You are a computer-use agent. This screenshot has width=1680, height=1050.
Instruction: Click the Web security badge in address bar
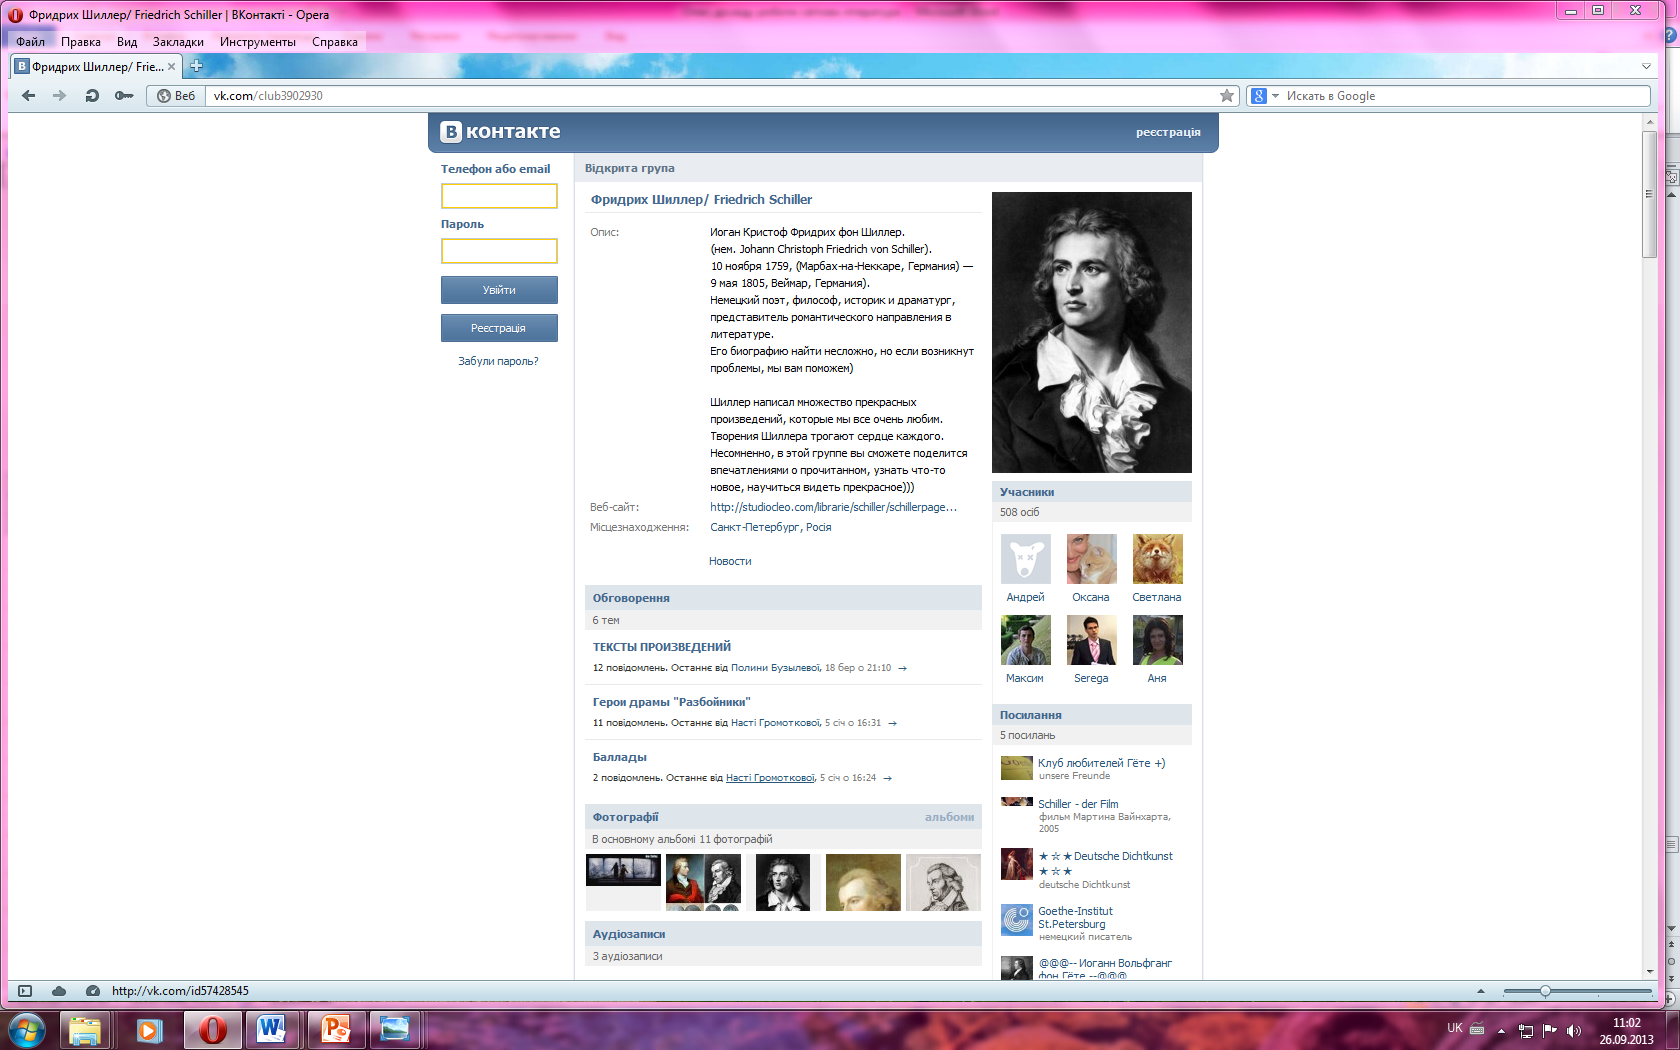coord(176,96)
